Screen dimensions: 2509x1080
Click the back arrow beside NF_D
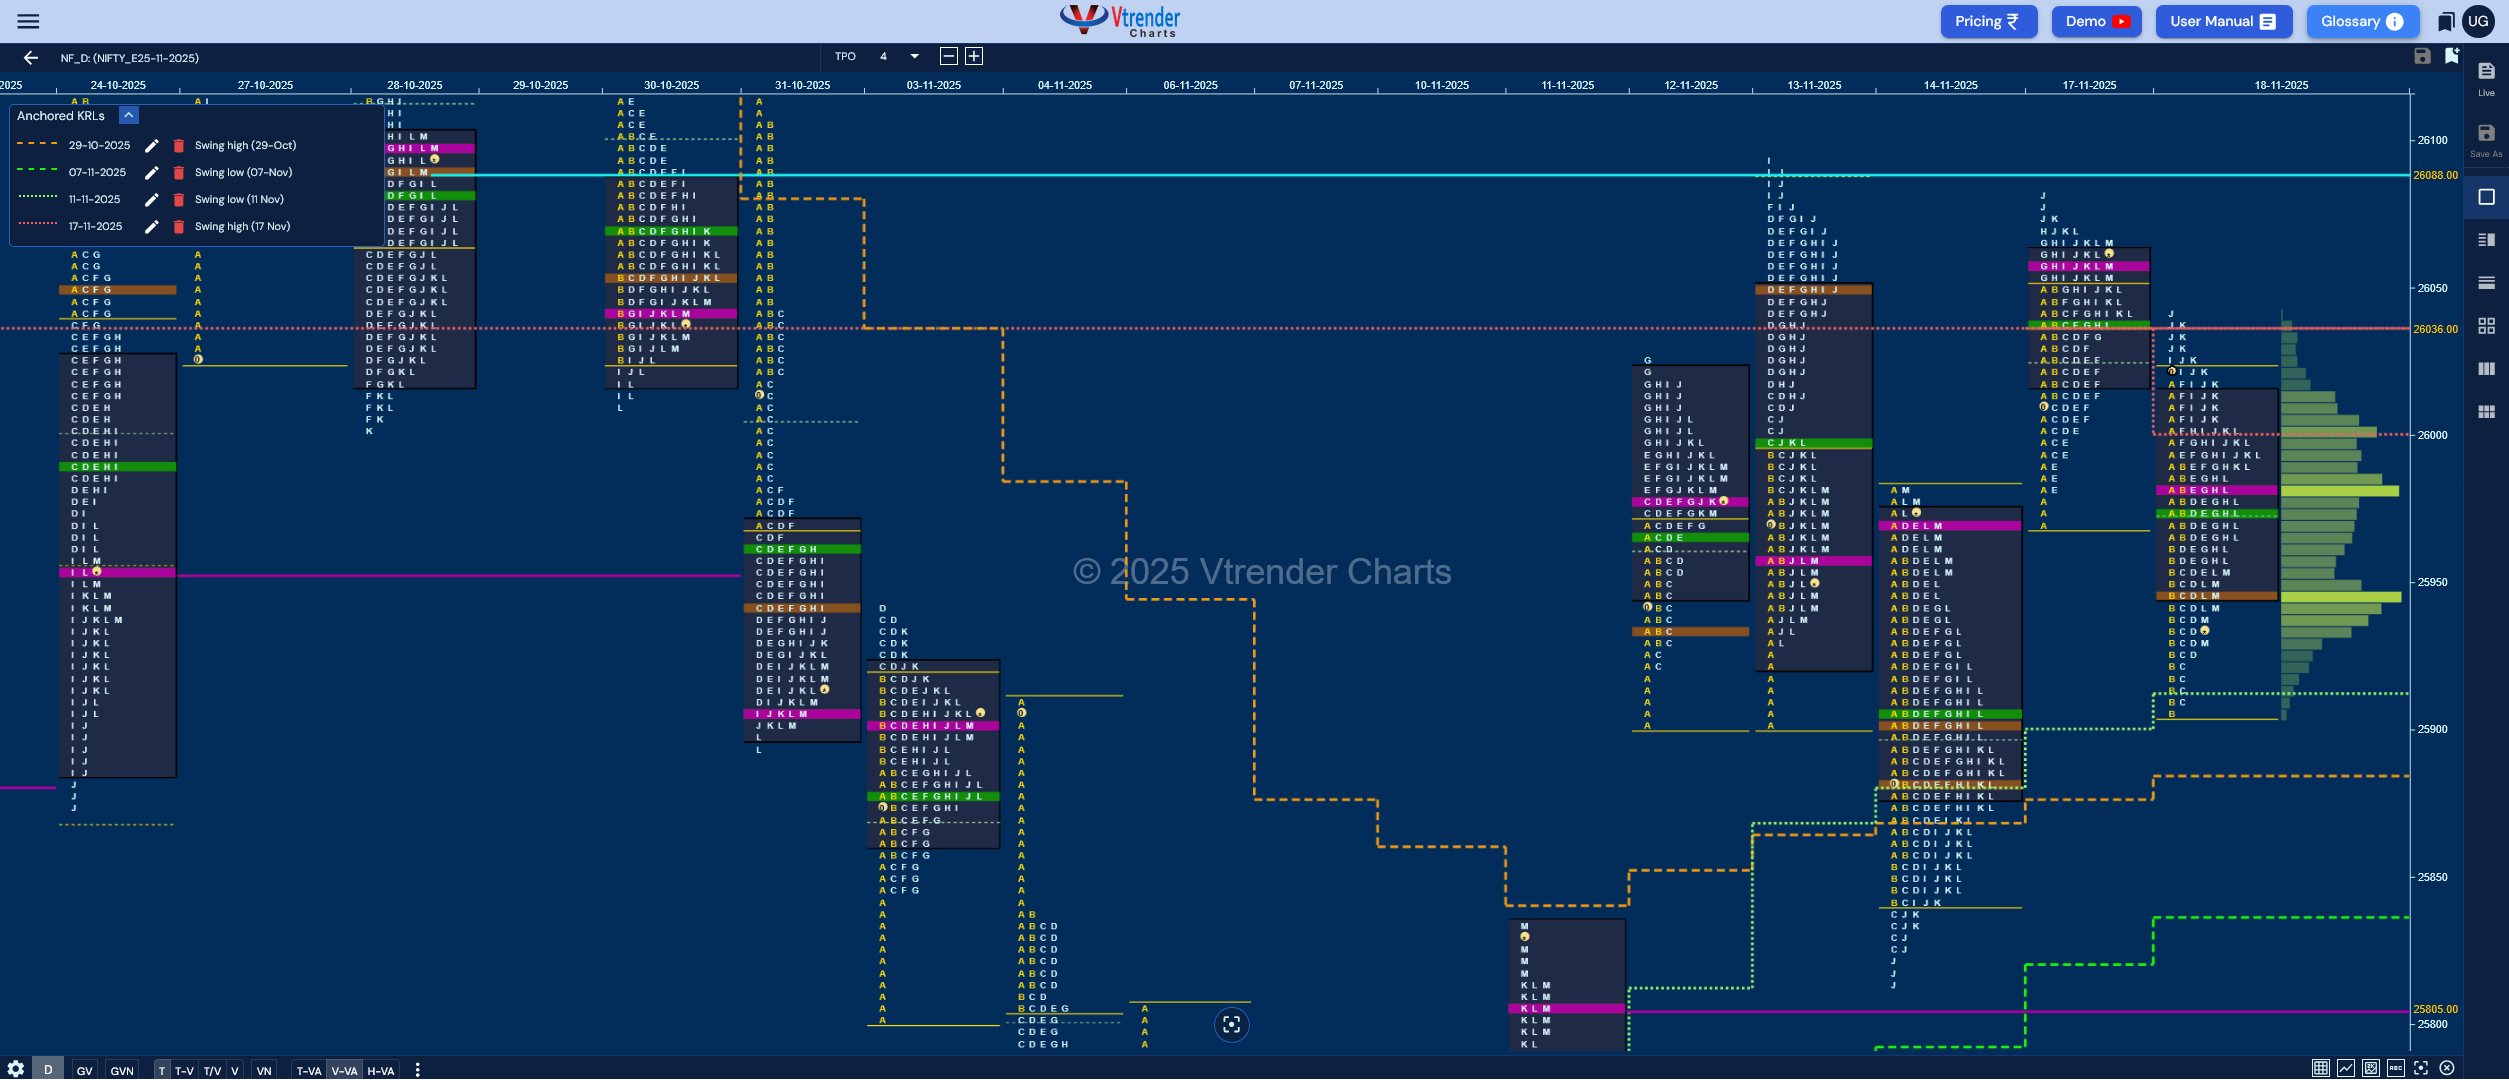click(30, 58)
